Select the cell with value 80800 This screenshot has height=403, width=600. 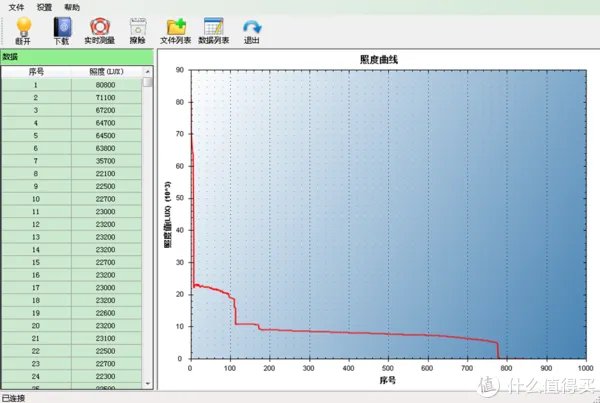105,85
